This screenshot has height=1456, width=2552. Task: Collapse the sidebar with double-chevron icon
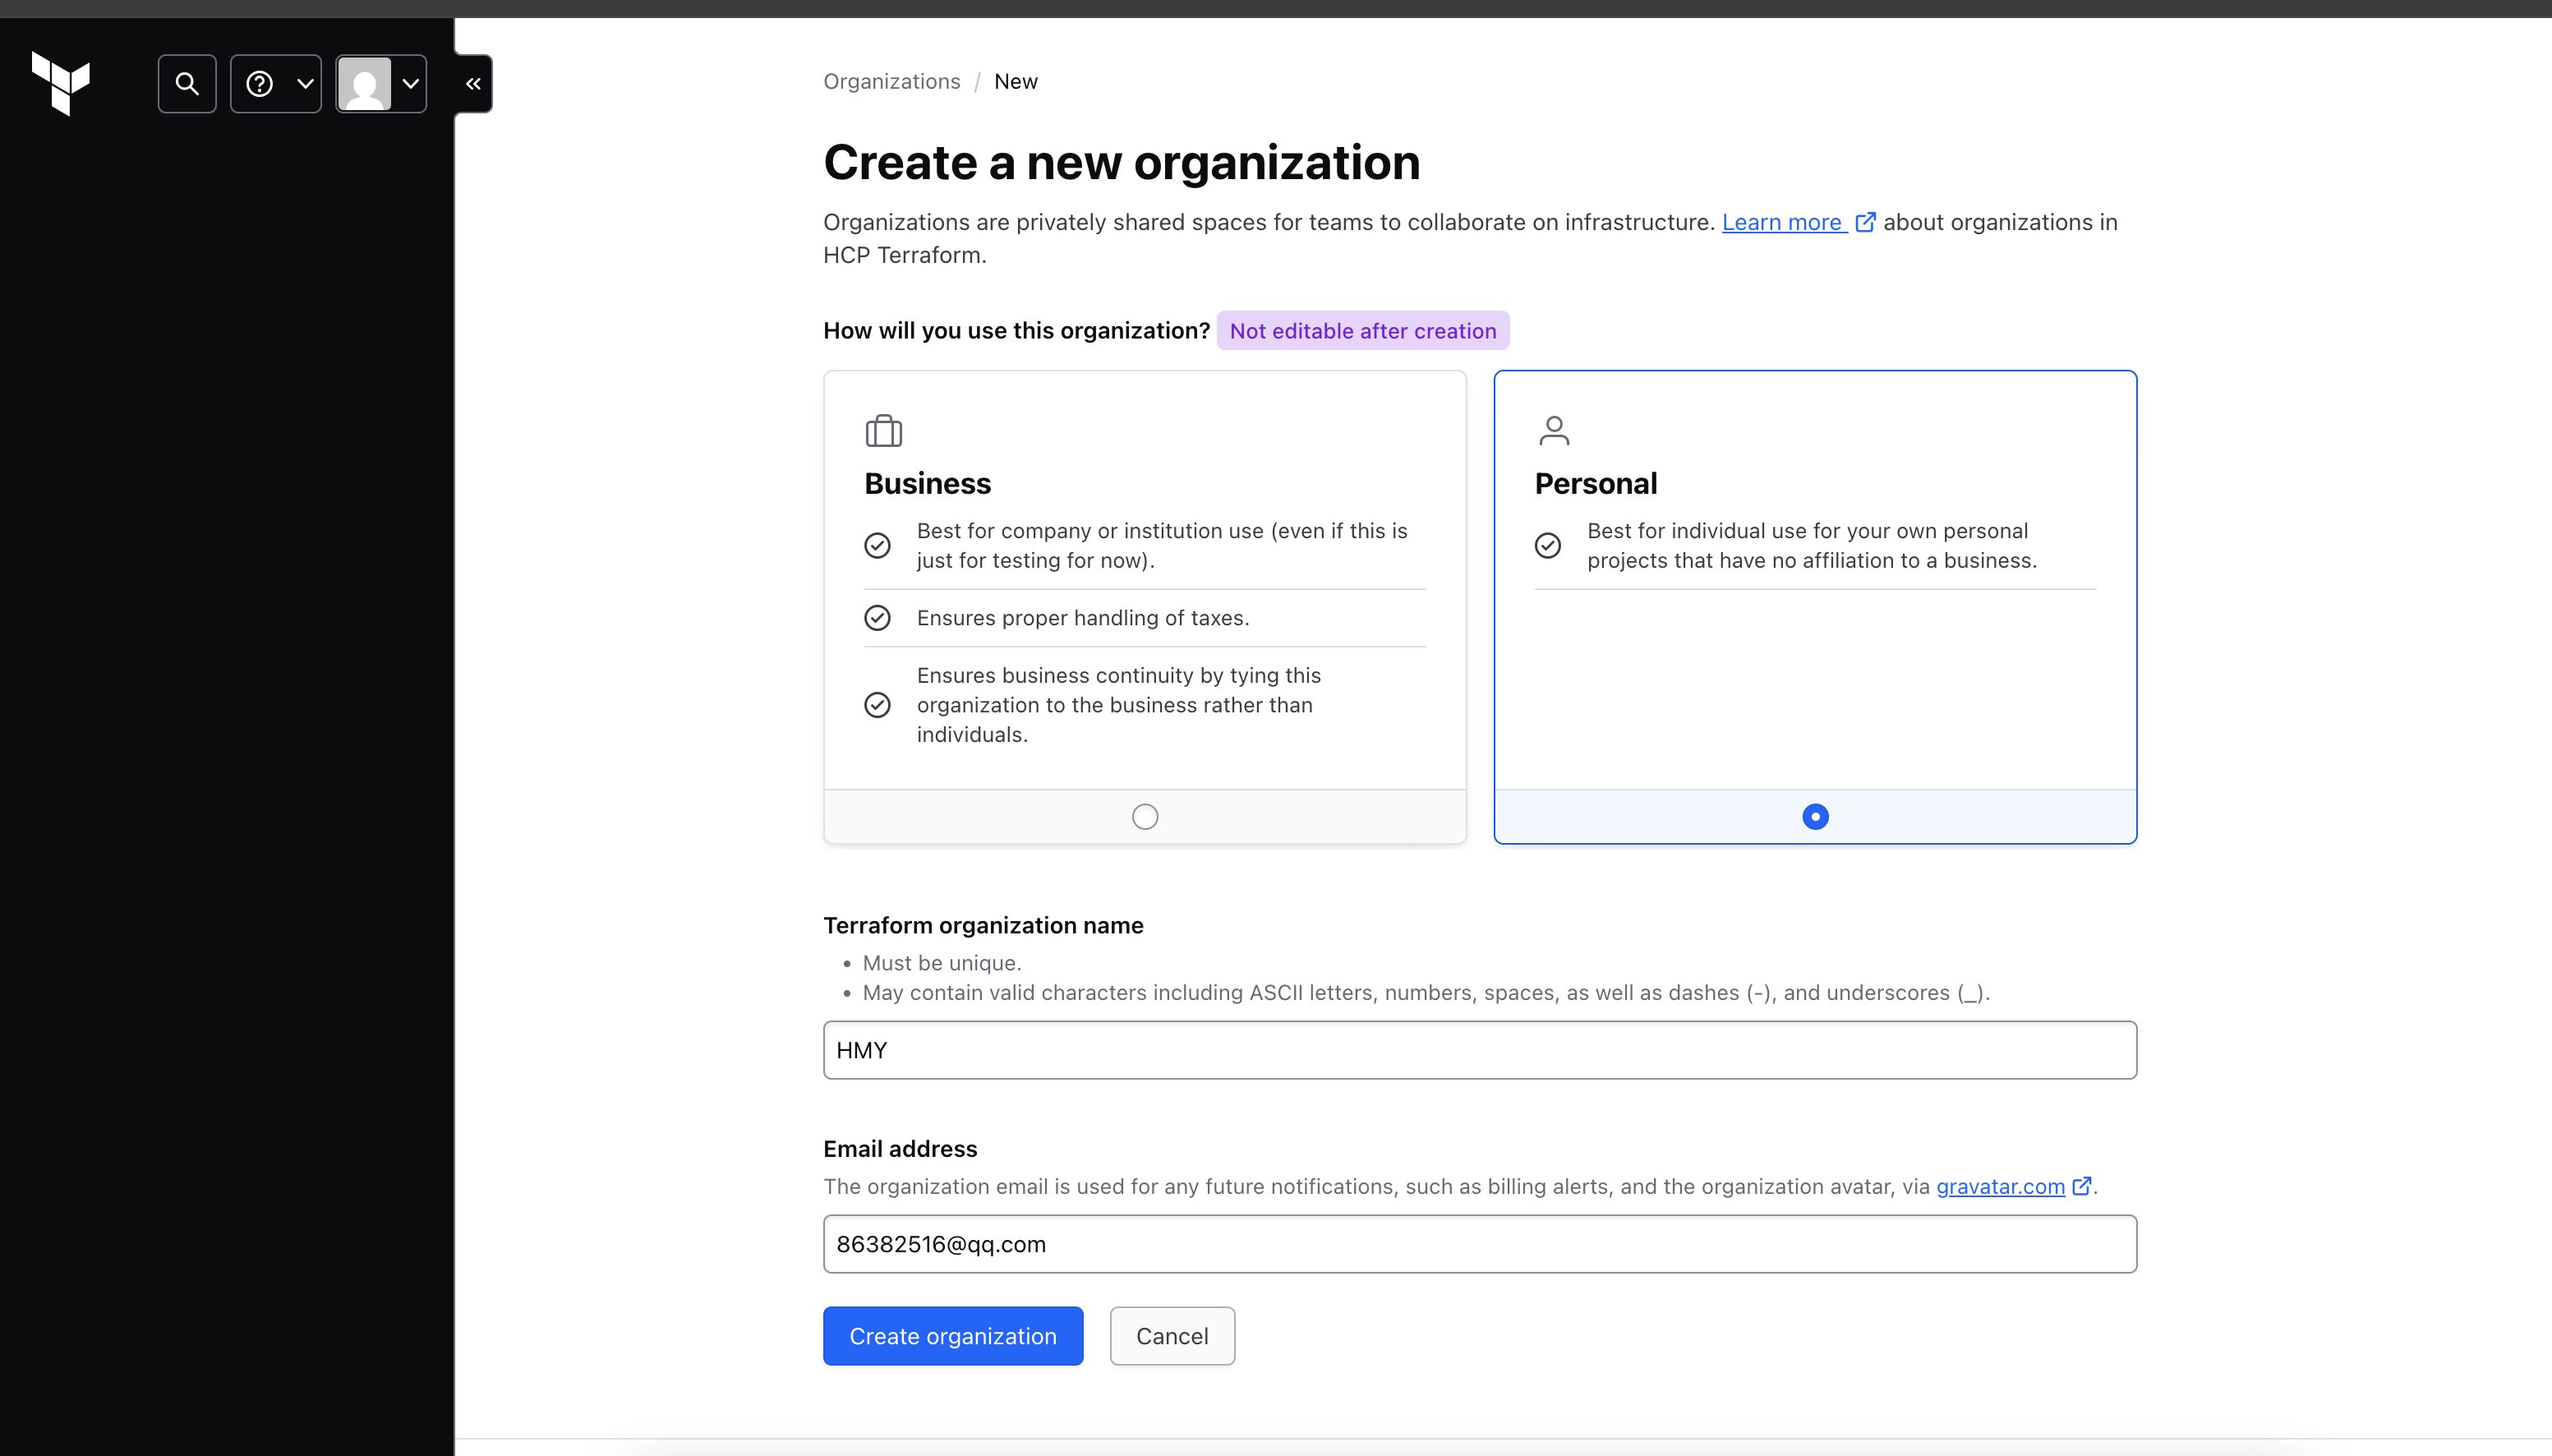point(474,84)
